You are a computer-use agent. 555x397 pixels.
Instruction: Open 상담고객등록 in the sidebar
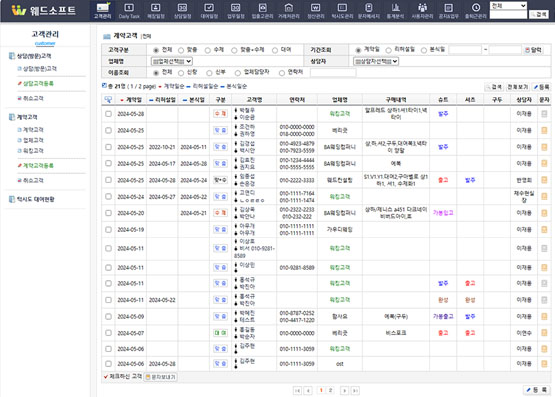38,84
